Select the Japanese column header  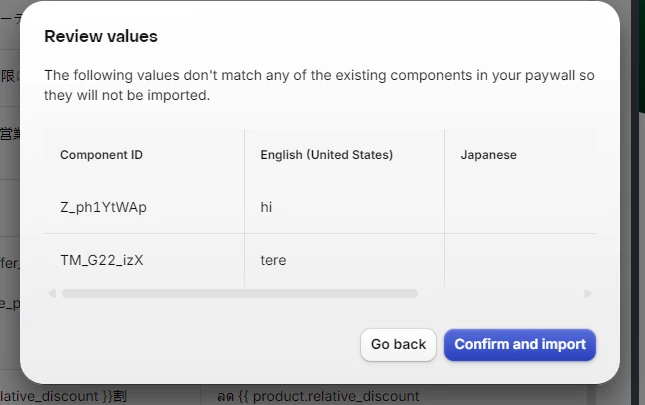488,155
